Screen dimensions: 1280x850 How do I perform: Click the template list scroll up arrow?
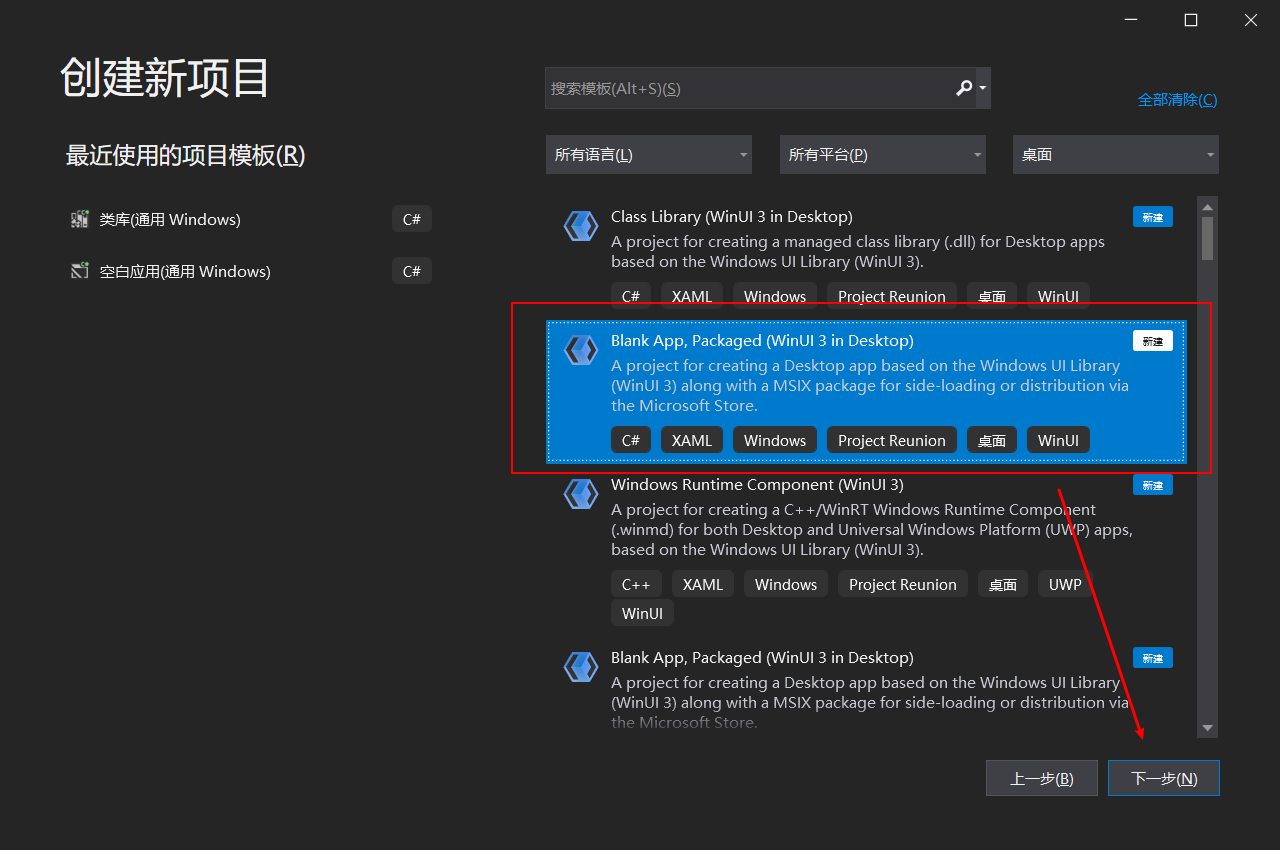coord(1208,205)
